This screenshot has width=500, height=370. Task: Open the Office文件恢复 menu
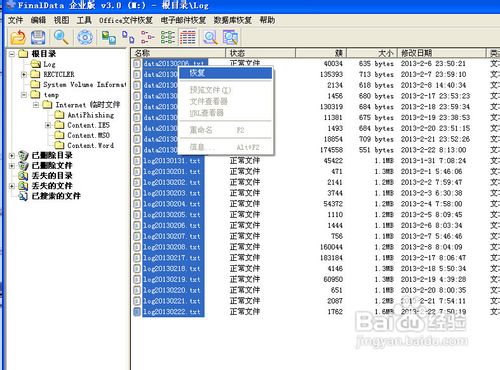click(126, 20)
